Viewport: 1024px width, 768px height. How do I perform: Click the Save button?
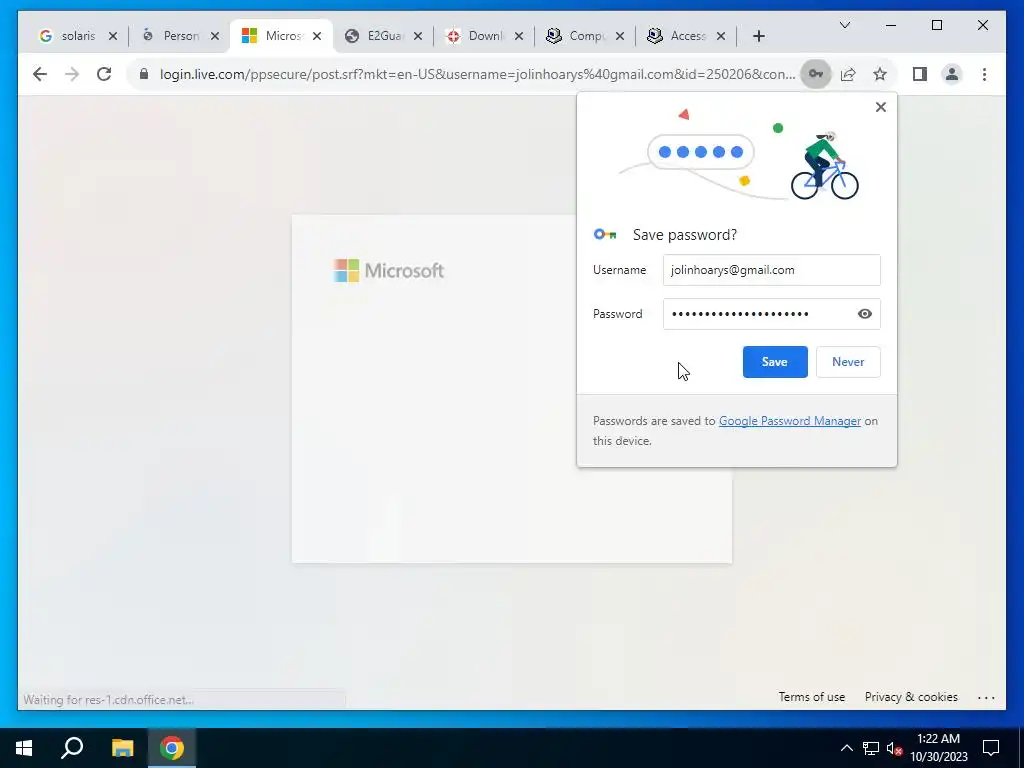[775, 362]
